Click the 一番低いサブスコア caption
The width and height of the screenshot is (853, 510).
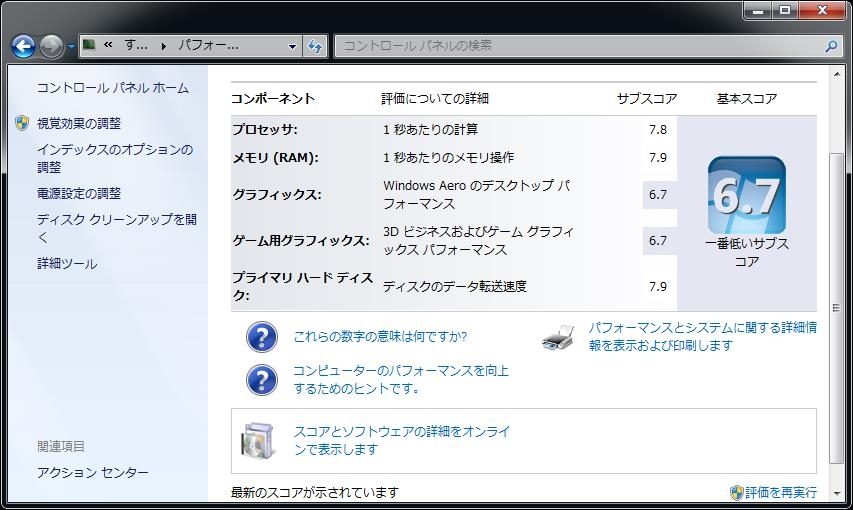pyautogui.click(x=747, y=253)
